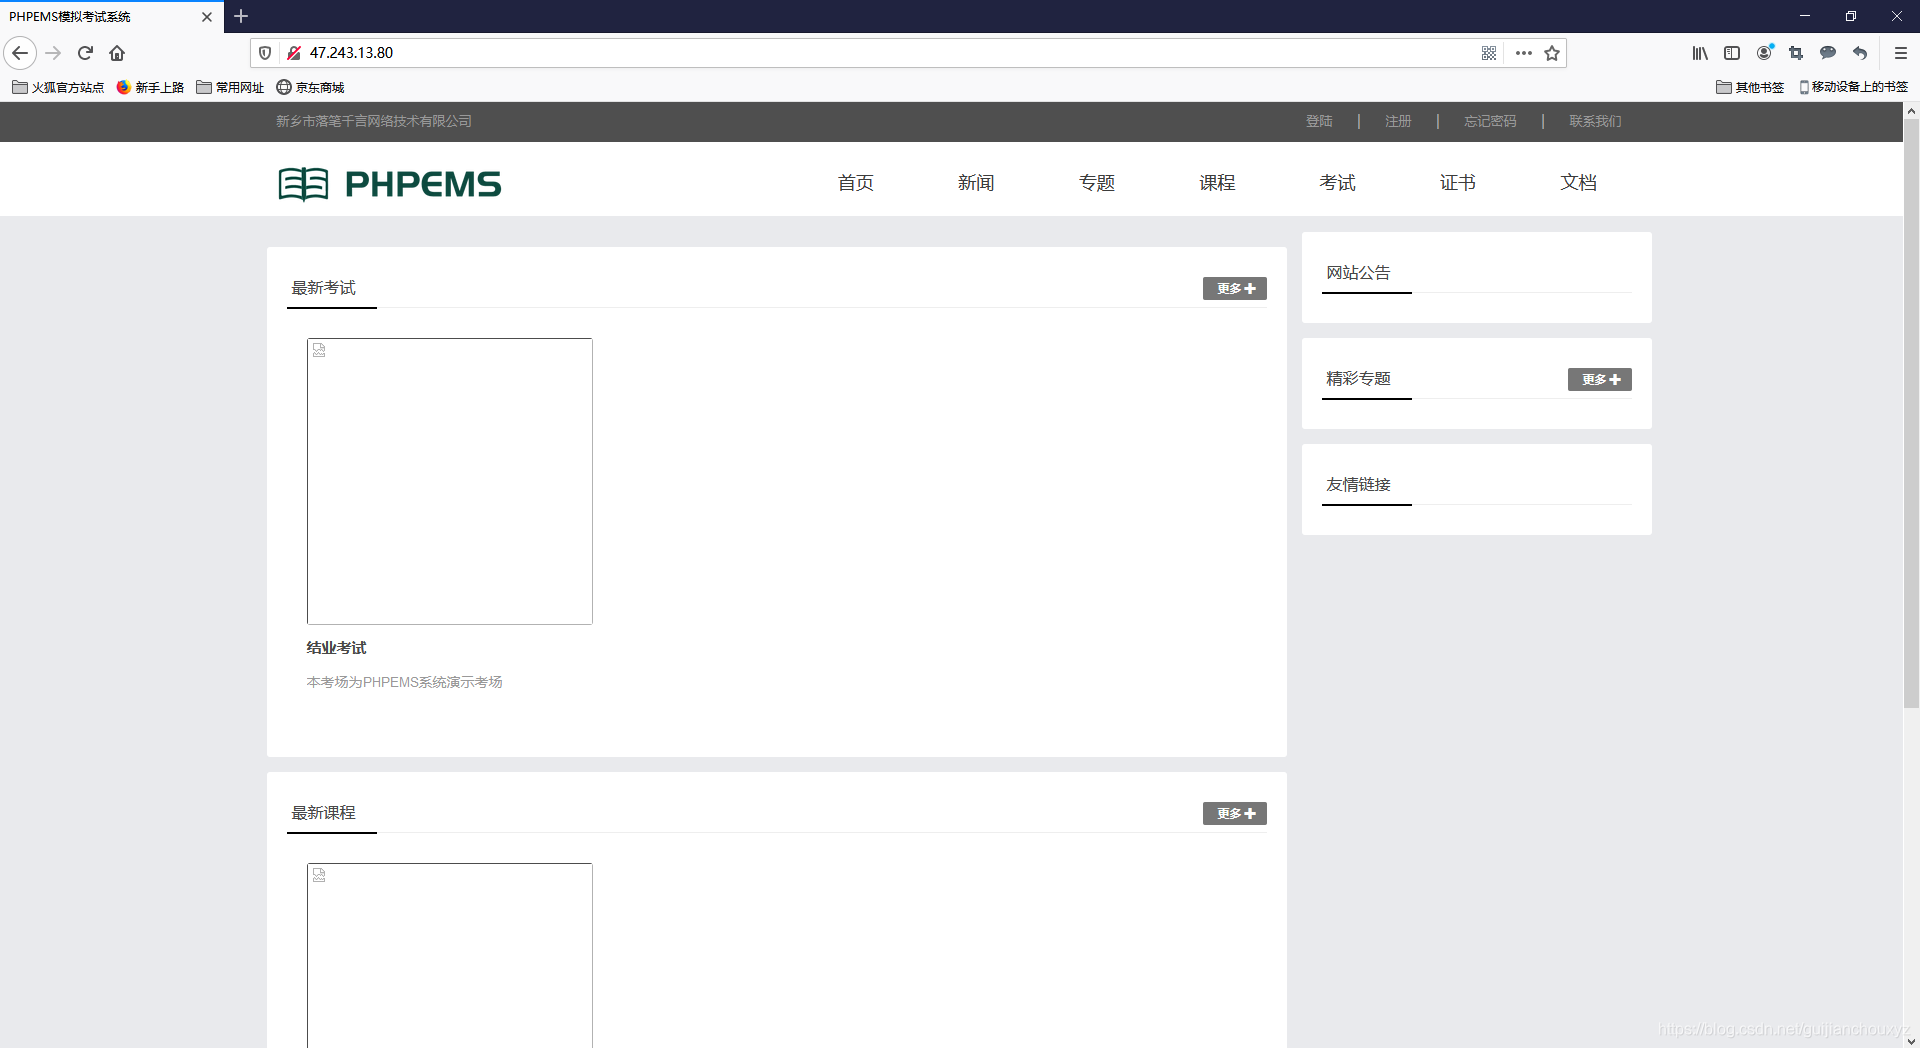Click 更多 button in 最新课程 section
This screenshot has width=1920, height=1048.
click(1235, 813)
